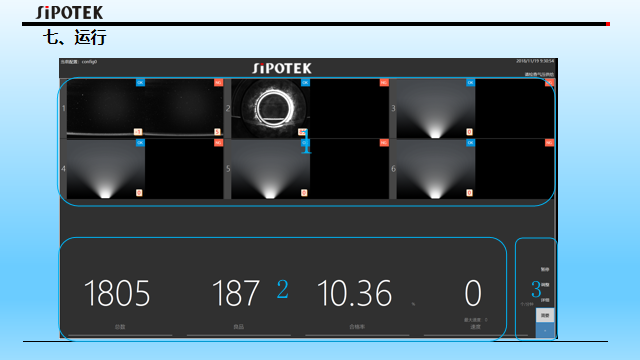Click the OK badge on camera 3
Image resolution: width=640 pixels, height=360 pixels.
tap(470, 82)
